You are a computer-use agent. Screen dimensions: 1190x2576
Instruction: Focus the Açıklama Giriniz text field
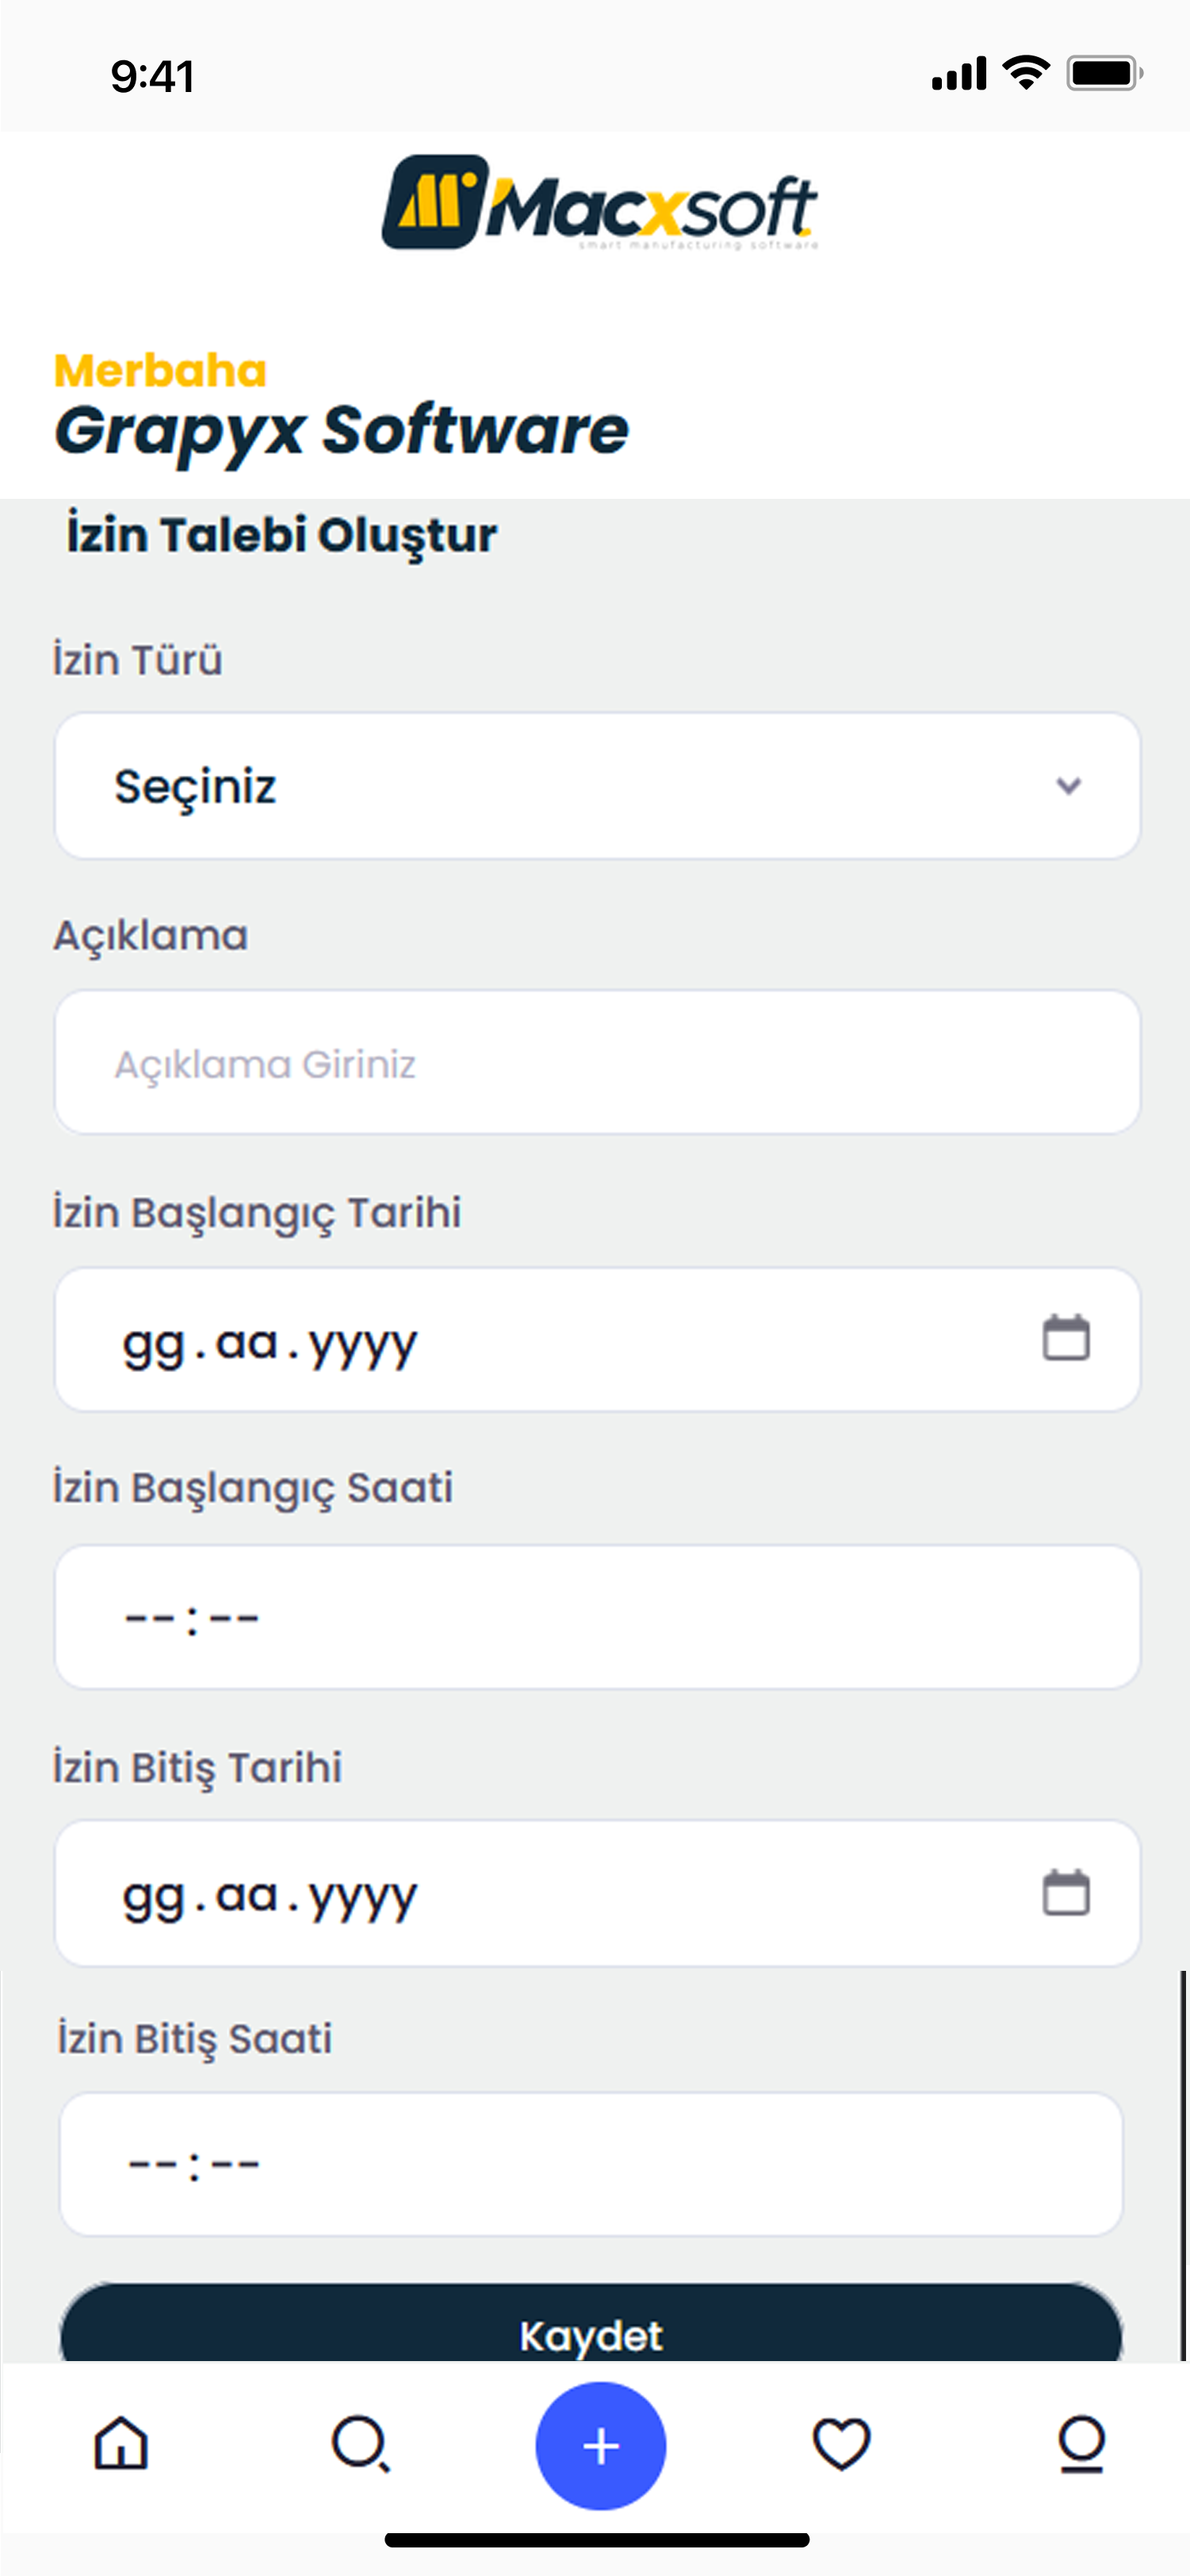[597, 1063]
